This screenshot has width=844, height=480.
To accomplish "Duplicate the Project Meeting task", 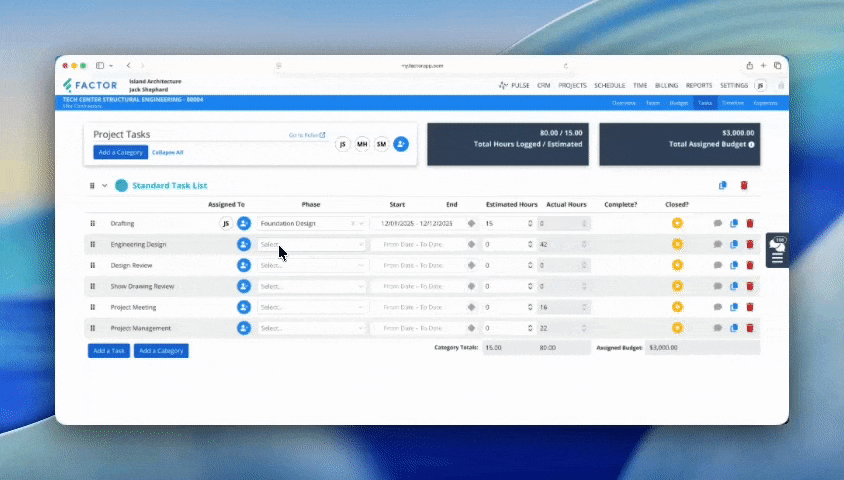I will coord(734,307).
